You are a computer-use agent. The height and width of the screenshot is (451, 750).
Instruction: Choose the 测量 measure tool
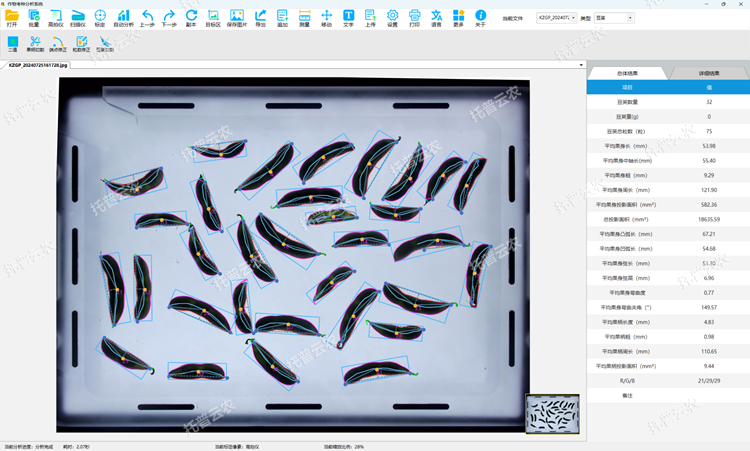pos(304,18)
